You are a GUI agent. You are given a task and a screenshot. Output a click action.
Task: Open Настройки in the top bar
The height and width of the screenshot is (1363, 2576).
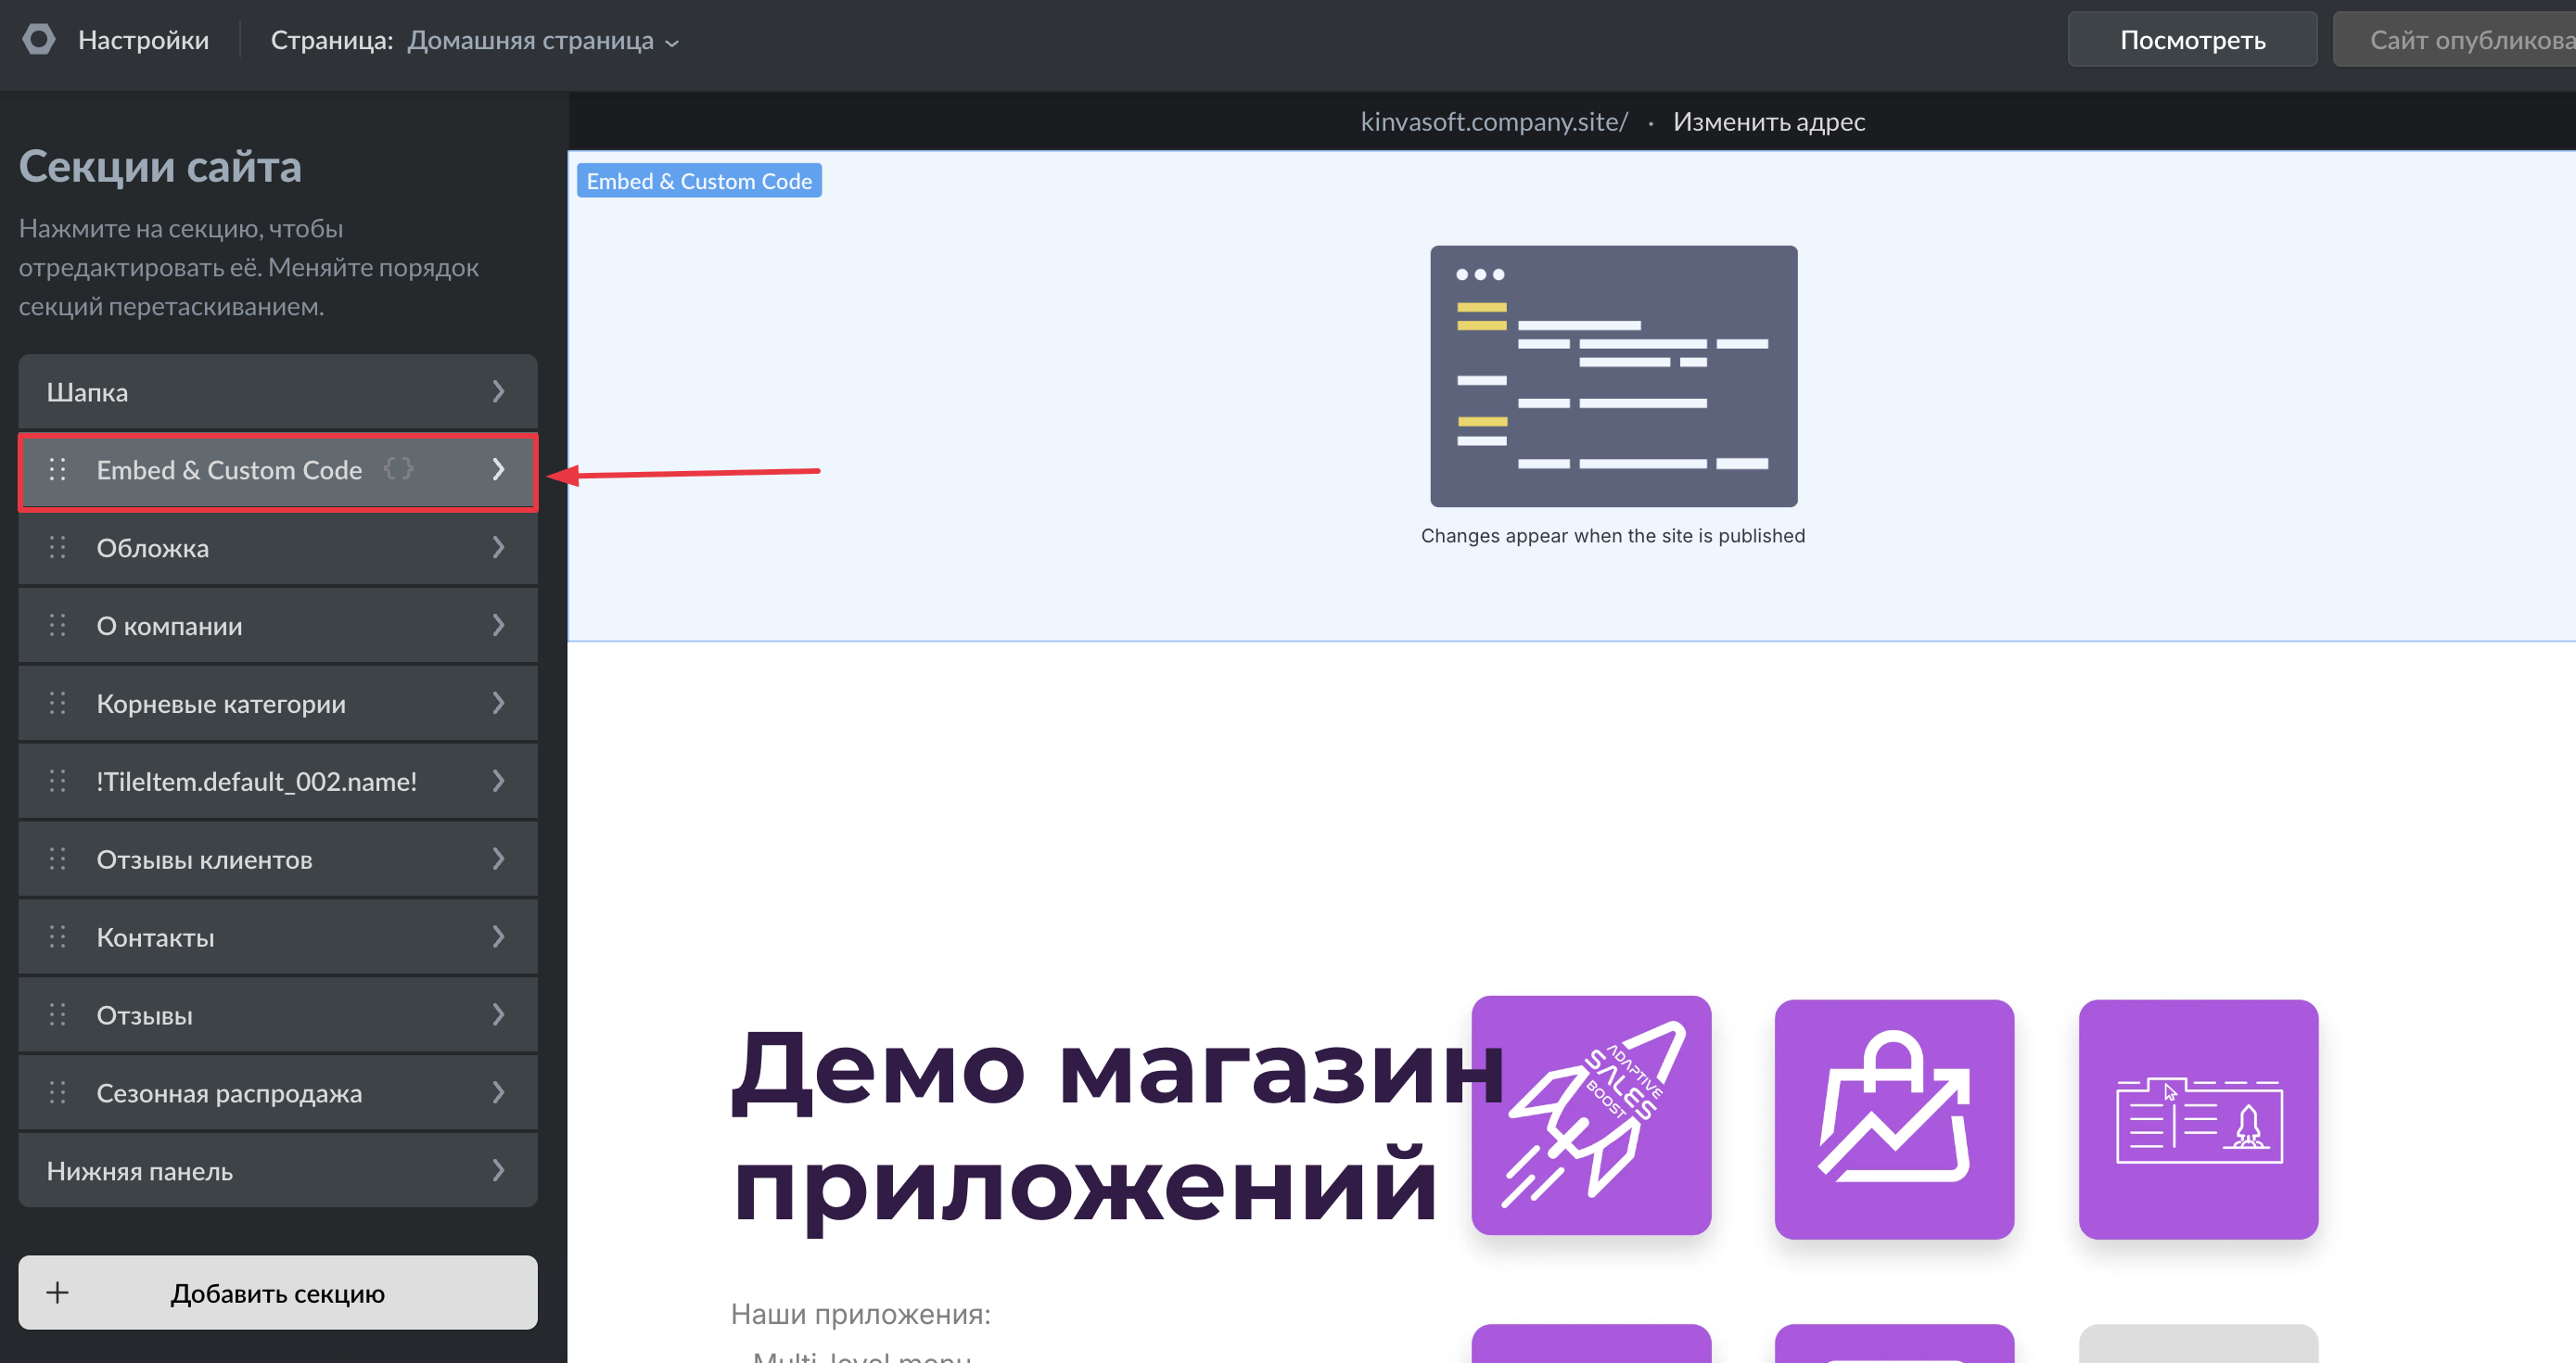[143, 41]
